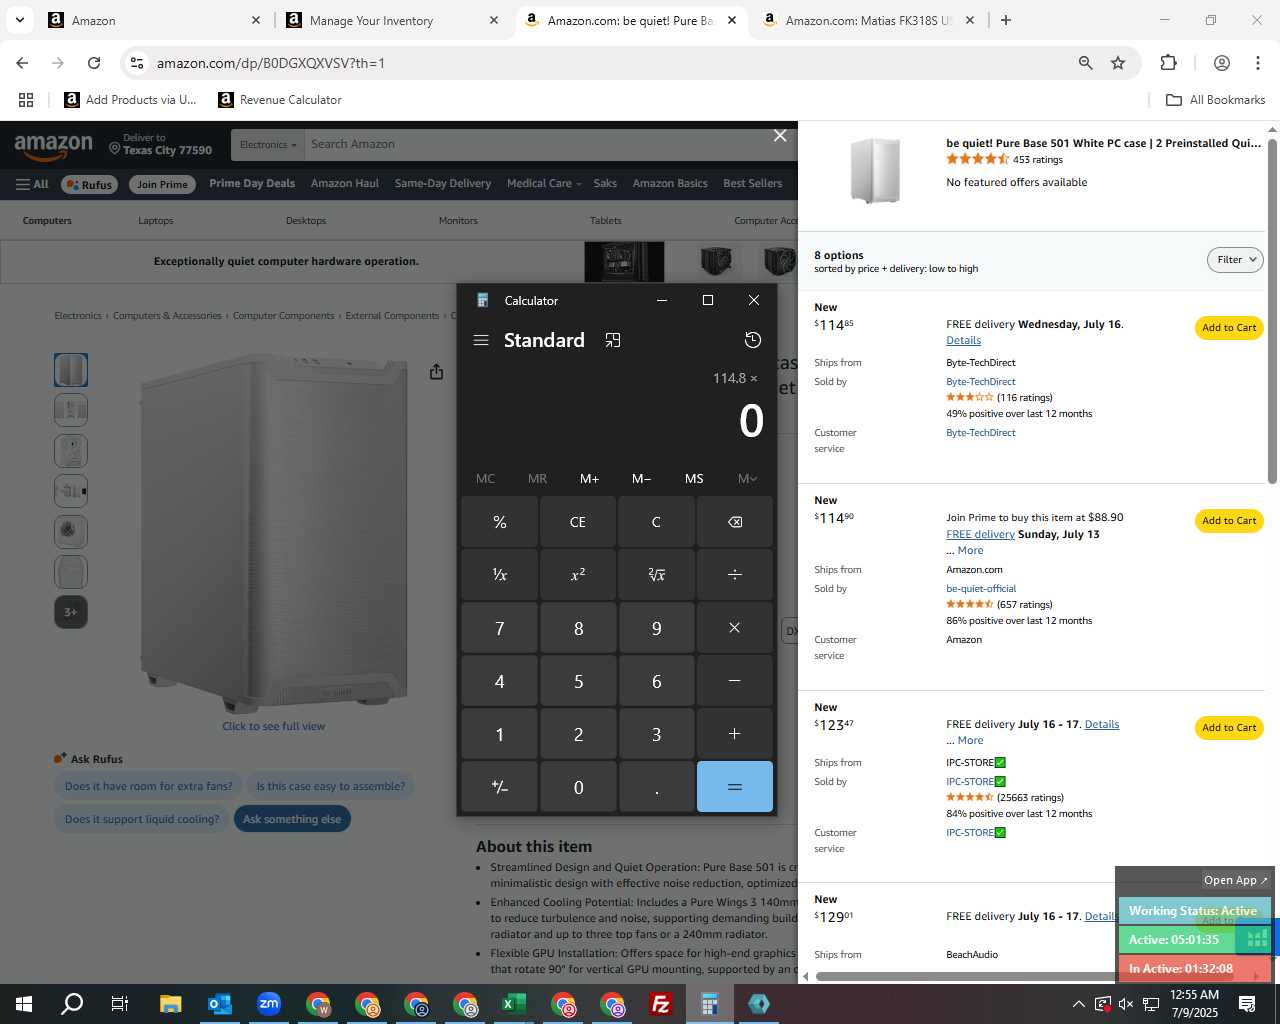The width and height of the screenshot is (1280, 1024).
Task: Click the percent key in Calculator
Action: coord(500,522)
